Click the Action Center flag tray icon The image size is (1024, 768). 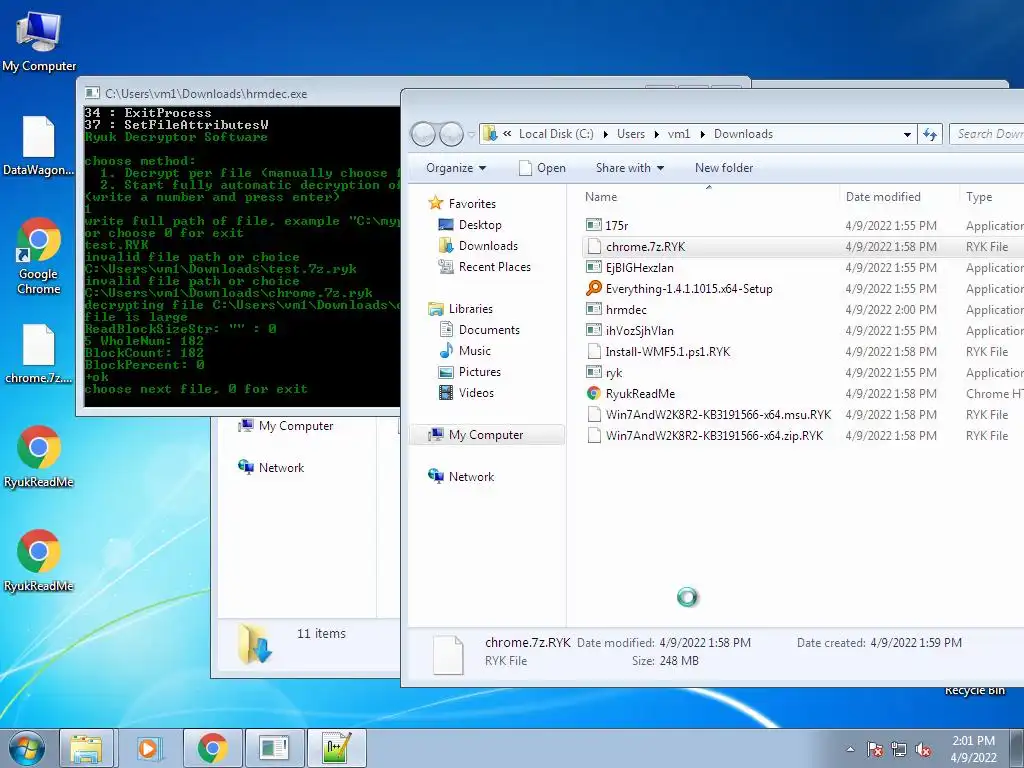pyautogui.click(x=874, y=749)
